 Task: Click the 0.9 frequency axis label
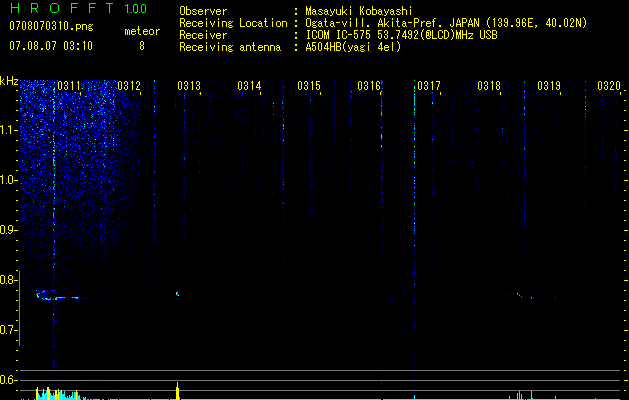(7, 230)
